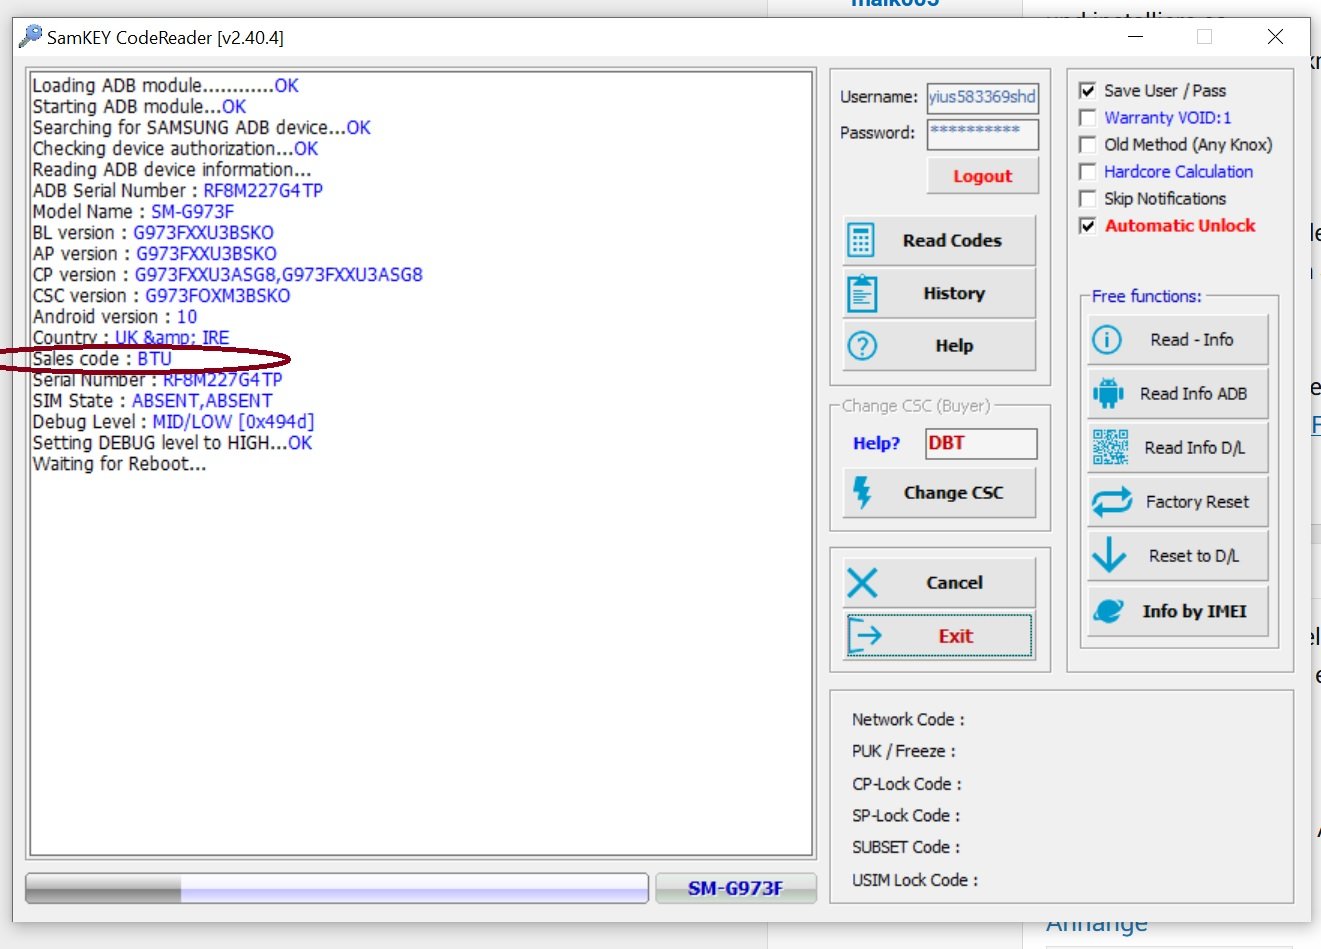
Task: Click the SamKEY key icon in title bar
Action: click(x=30, y=37)
